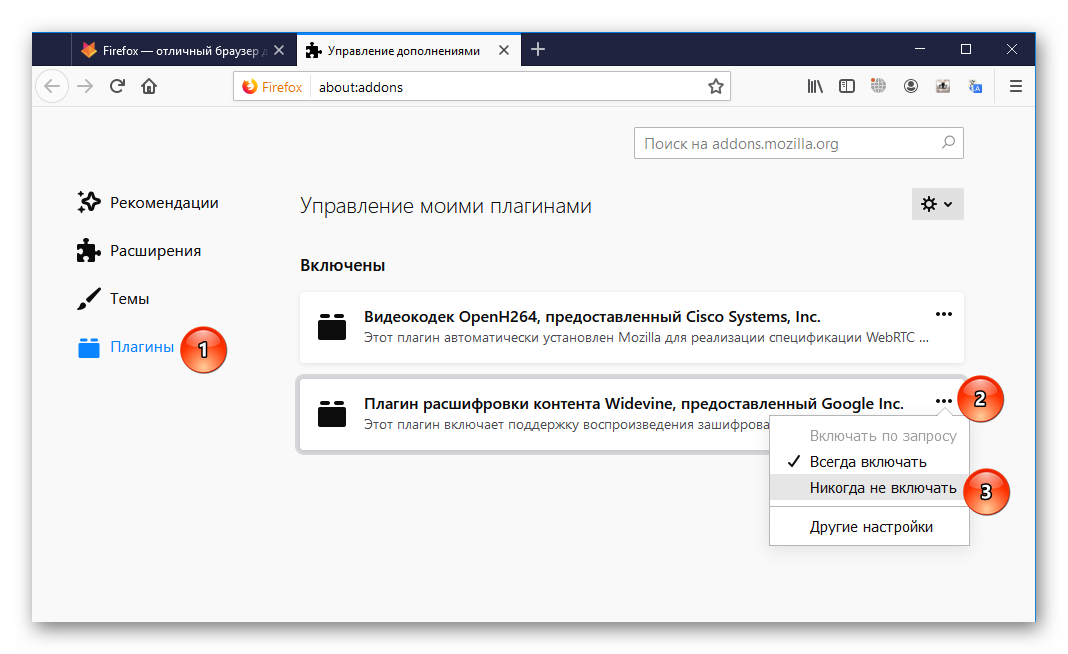The width and height of the screenshot is (1068, 654).
Task: Select Всегда включать in the menu
Action: (x=869, y=462)
